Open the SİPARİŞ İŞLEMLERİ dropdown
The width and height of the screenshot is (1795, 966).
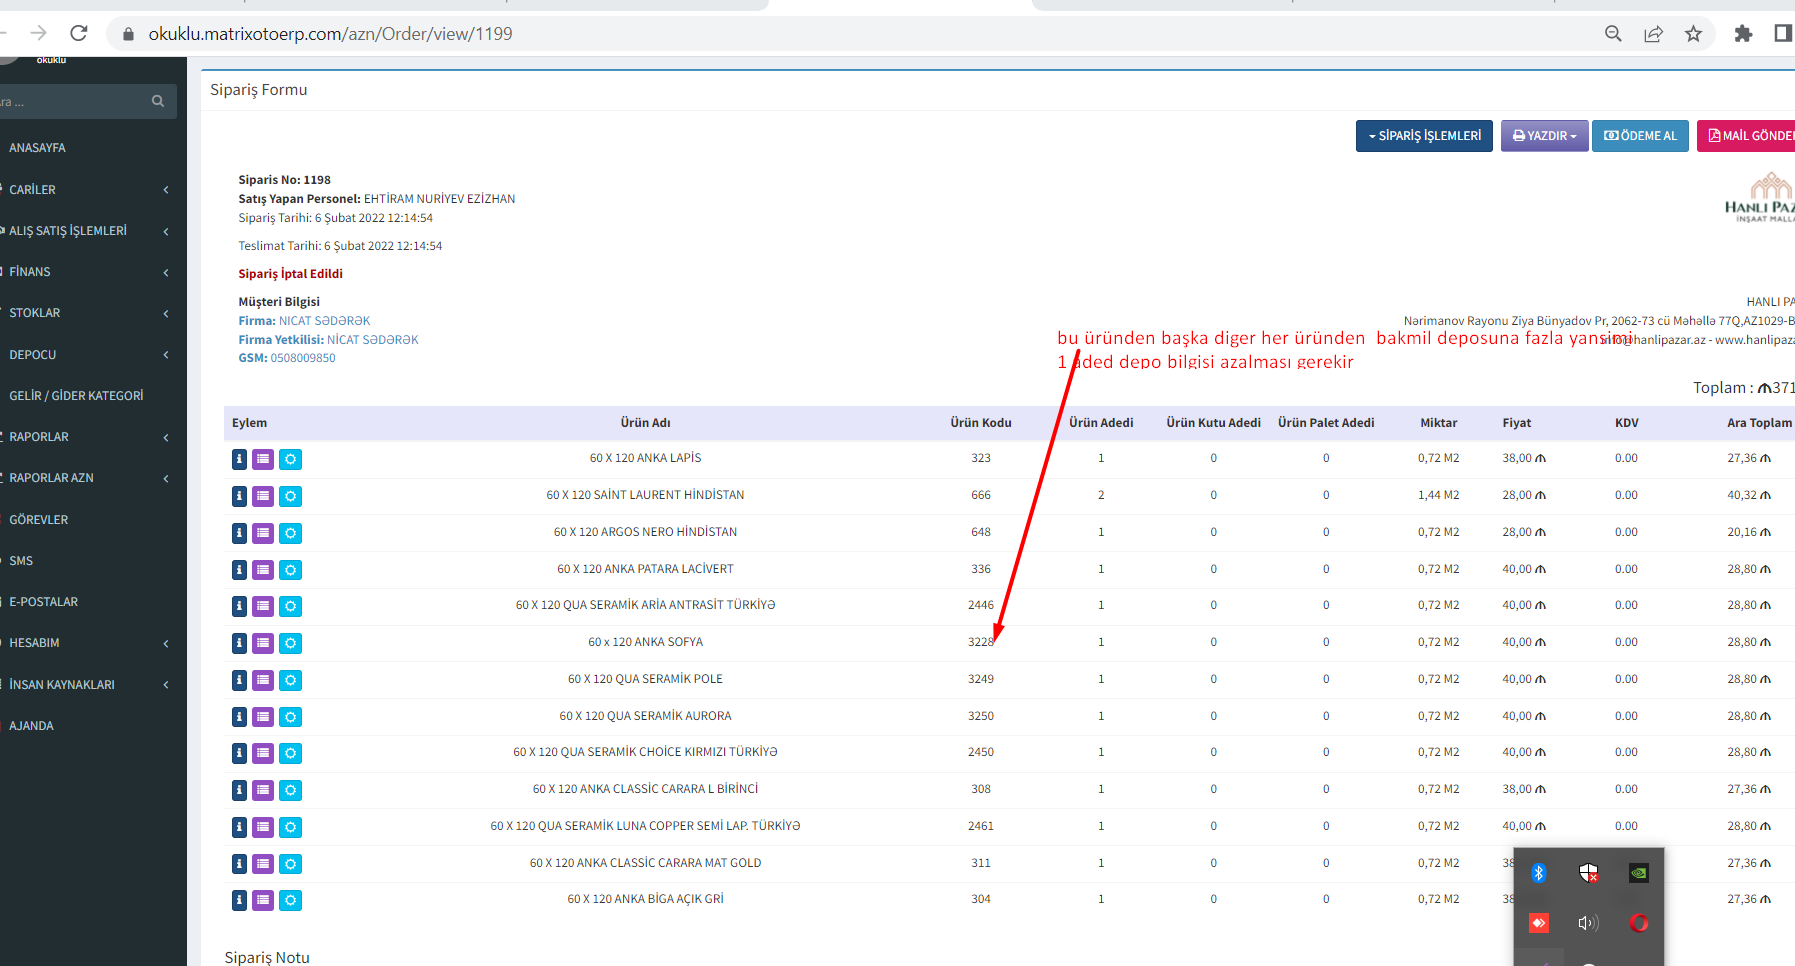point(1424,136)
